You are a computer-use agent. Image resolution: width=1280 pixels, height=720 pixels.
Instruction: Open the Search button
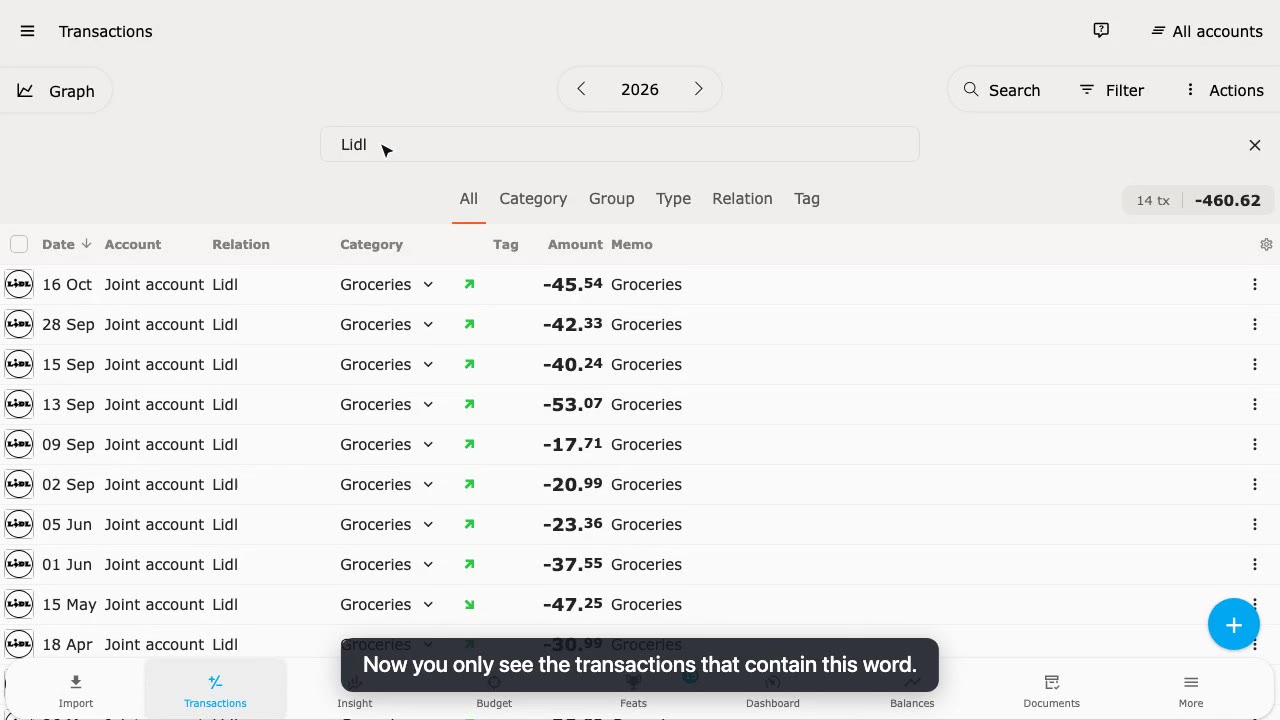(1002, 90)
